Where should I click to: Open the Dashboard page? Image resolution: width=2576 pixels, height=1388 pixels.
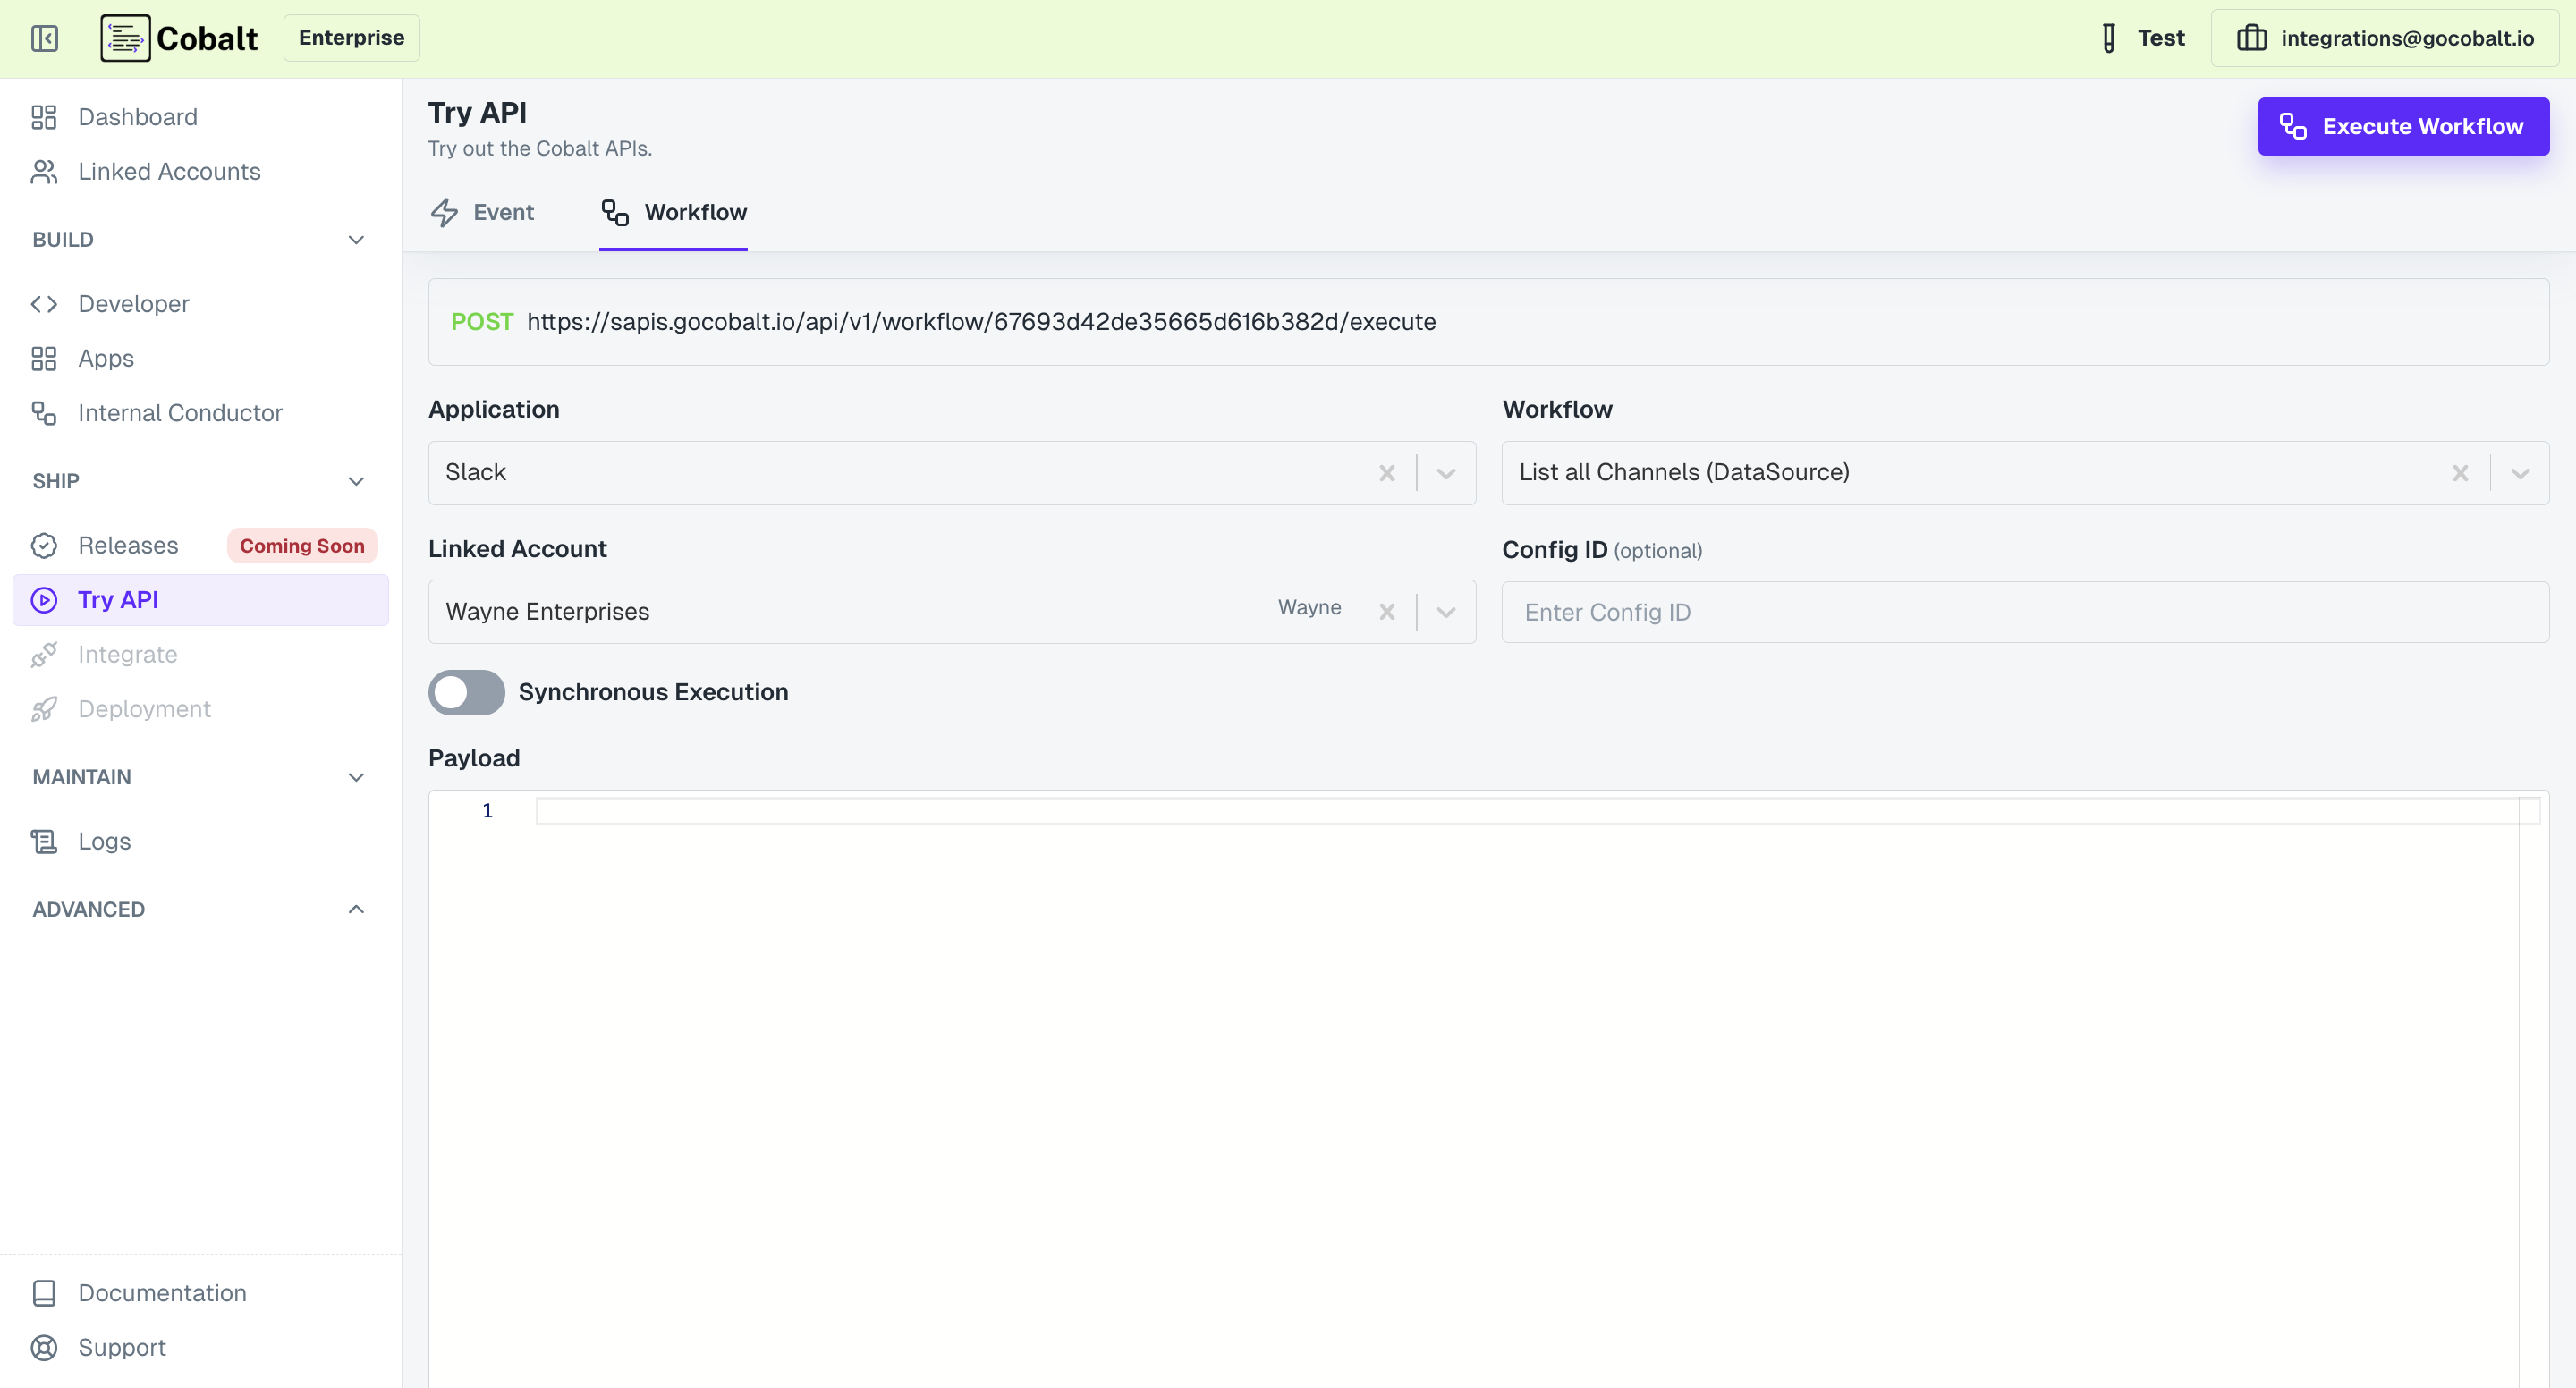pos(137,117)
